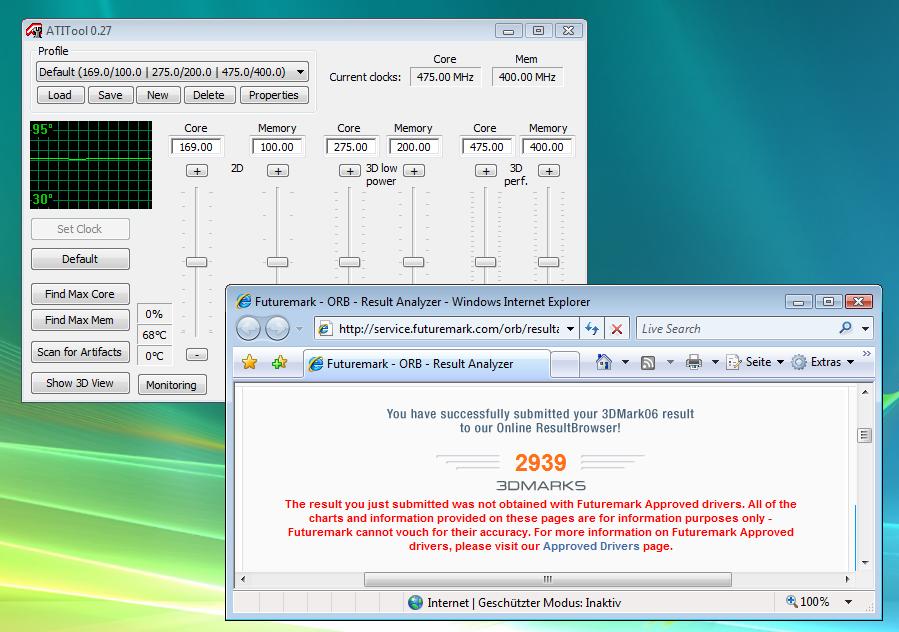Click the red Stop loading icon
The height and width of the screenshot is (632, 899).
pos(617,329)
